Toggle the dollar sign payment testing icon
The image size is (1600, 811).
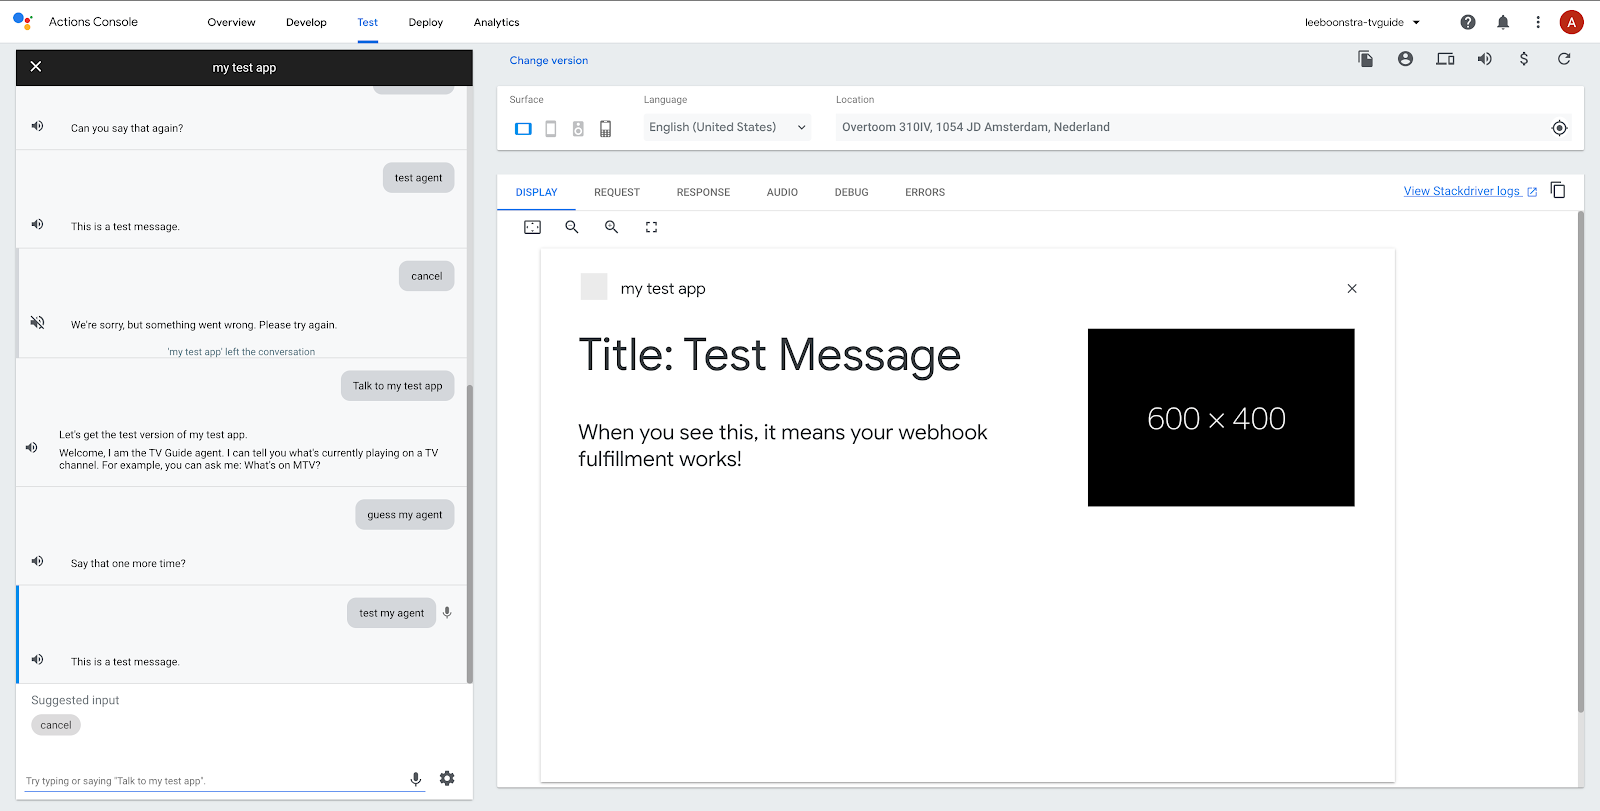click(x=1524, y=59)
